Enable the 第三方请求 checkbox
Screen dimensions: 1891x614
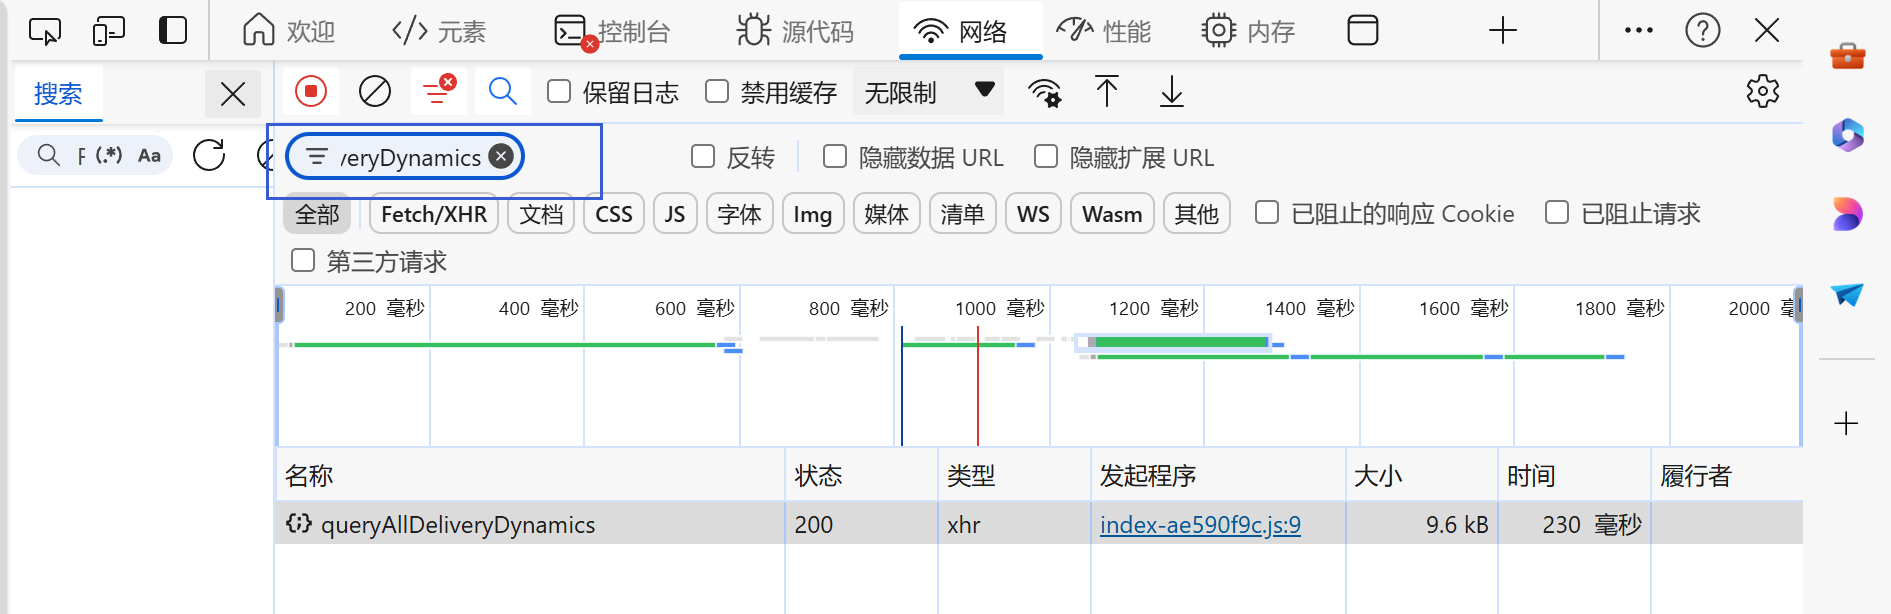tap(303, 261)
